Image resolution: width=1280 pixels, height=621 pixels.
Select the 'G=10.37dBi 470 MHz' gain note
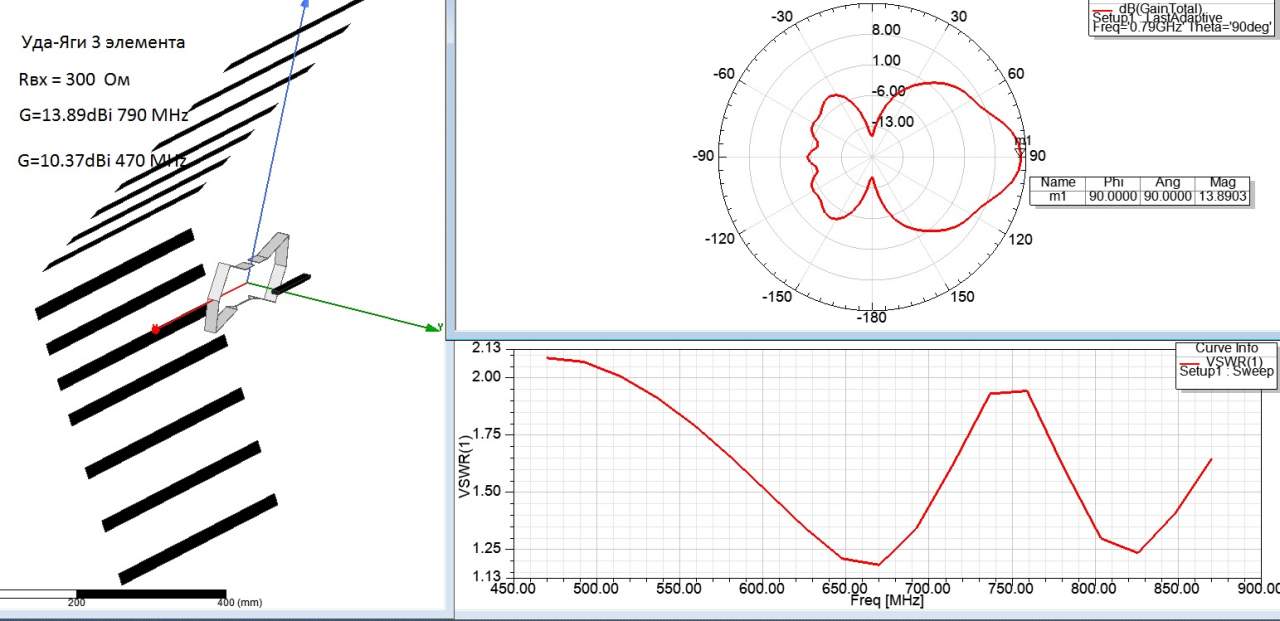[x=103, y=159]
